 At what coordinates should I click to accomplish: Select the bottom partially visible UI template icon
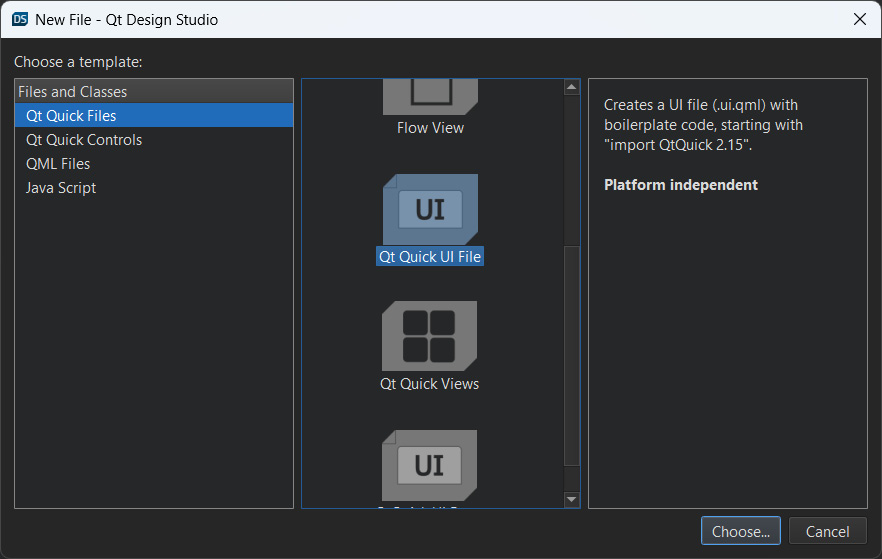pyautogui.click(x=429, y=465)
